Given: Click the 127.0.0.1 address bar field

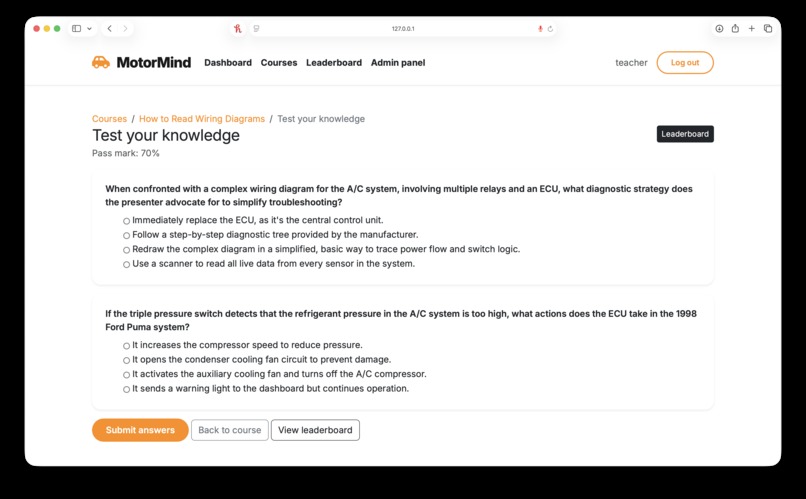Looking at the screenshot, I should click(x=403, y=29).
